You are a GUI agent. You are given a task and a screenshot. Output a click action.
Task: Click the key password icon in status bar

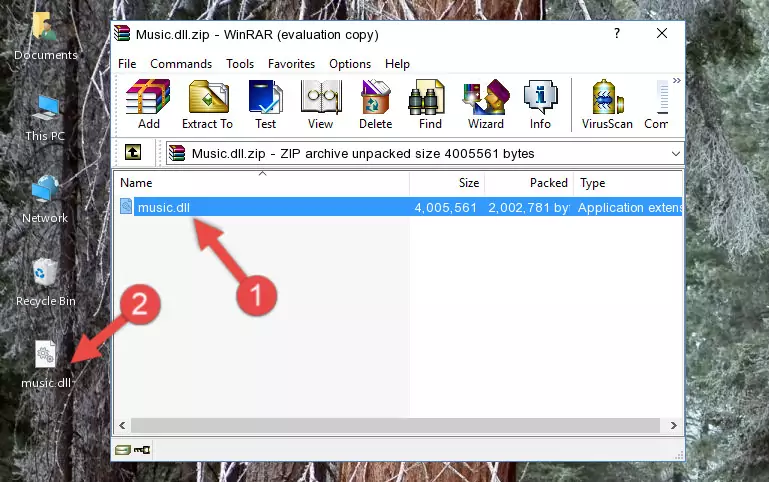point(142,450)
